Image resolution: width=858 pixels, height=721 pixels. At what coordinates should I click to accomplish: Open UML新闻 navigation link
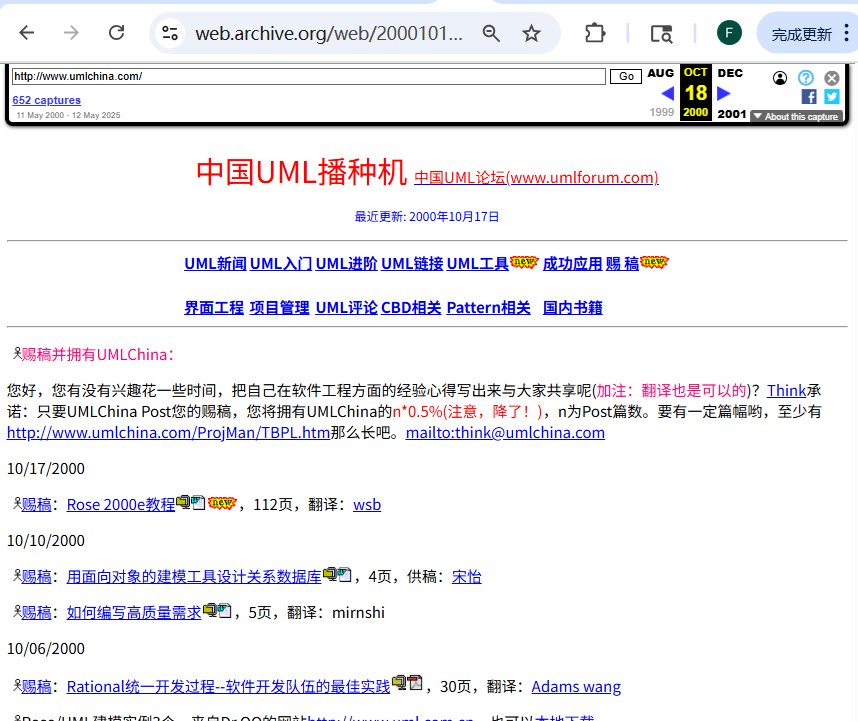(x=215, y=264)
